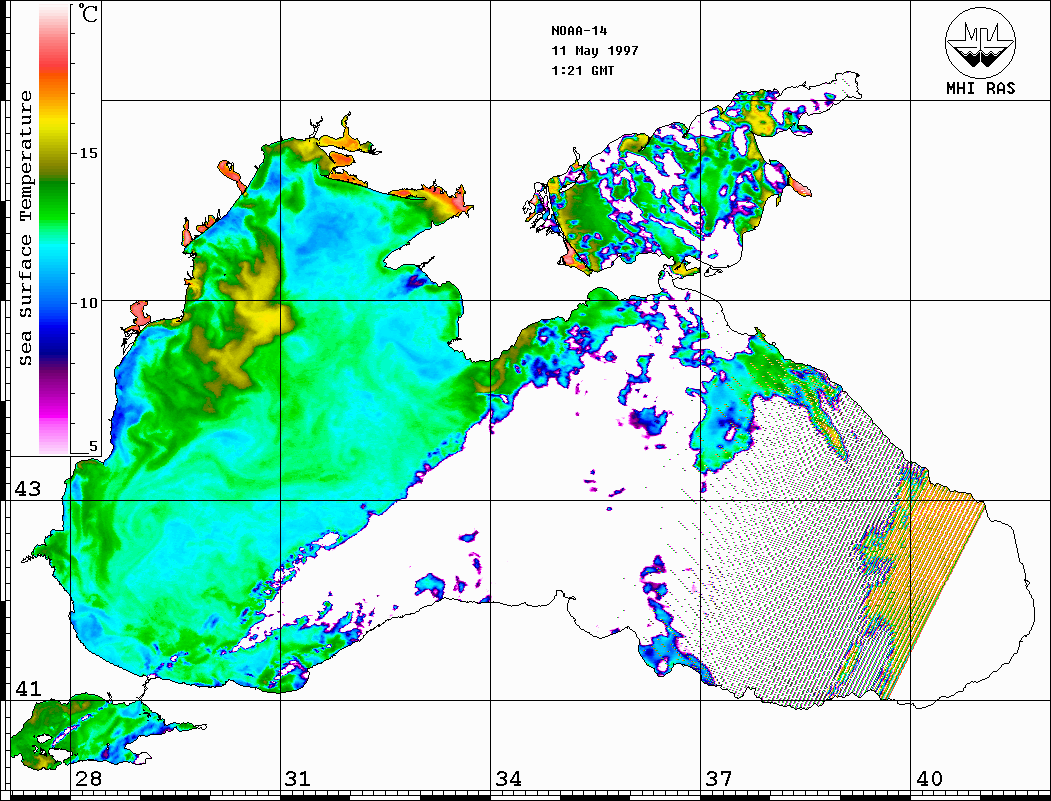Click longitude label 28
This screenshot has height=801, width=1051.
pos(88,779)
